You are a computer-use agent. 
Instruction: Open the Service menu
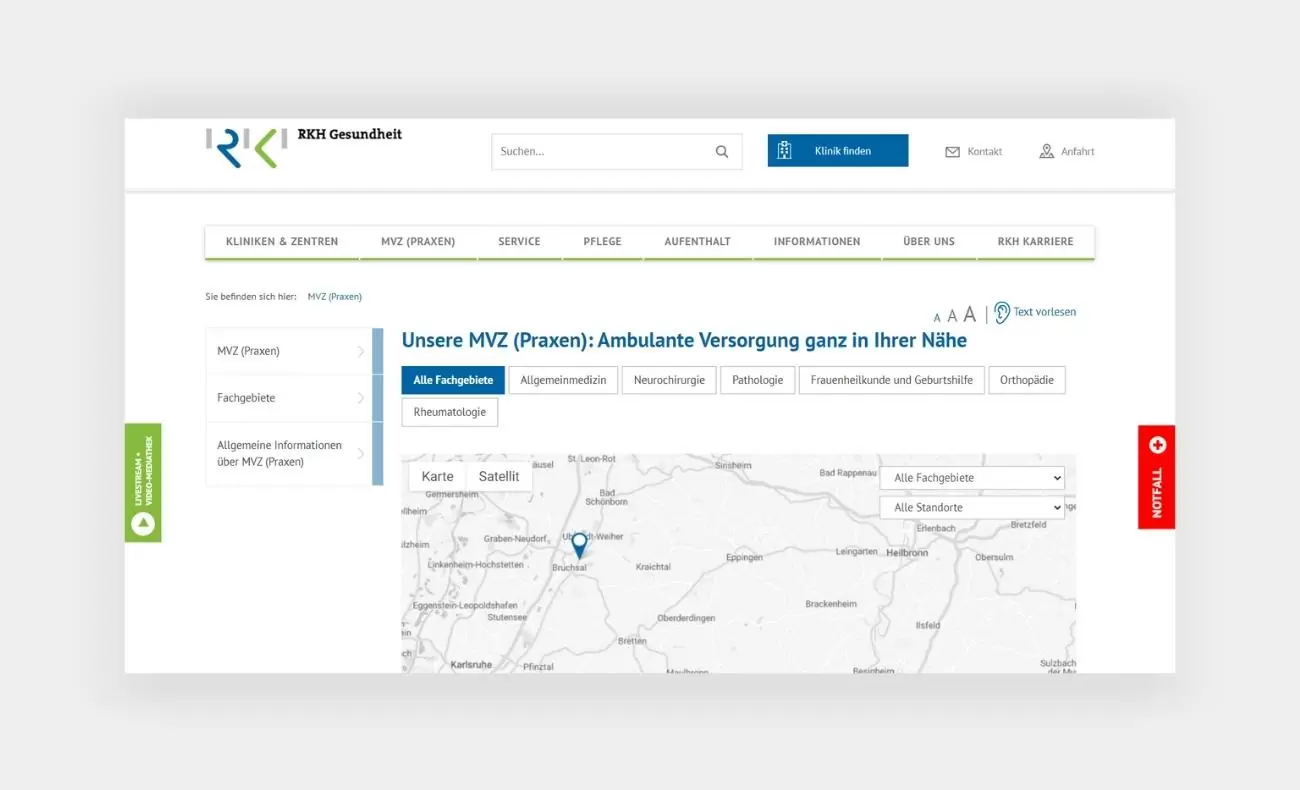[519, 242]
